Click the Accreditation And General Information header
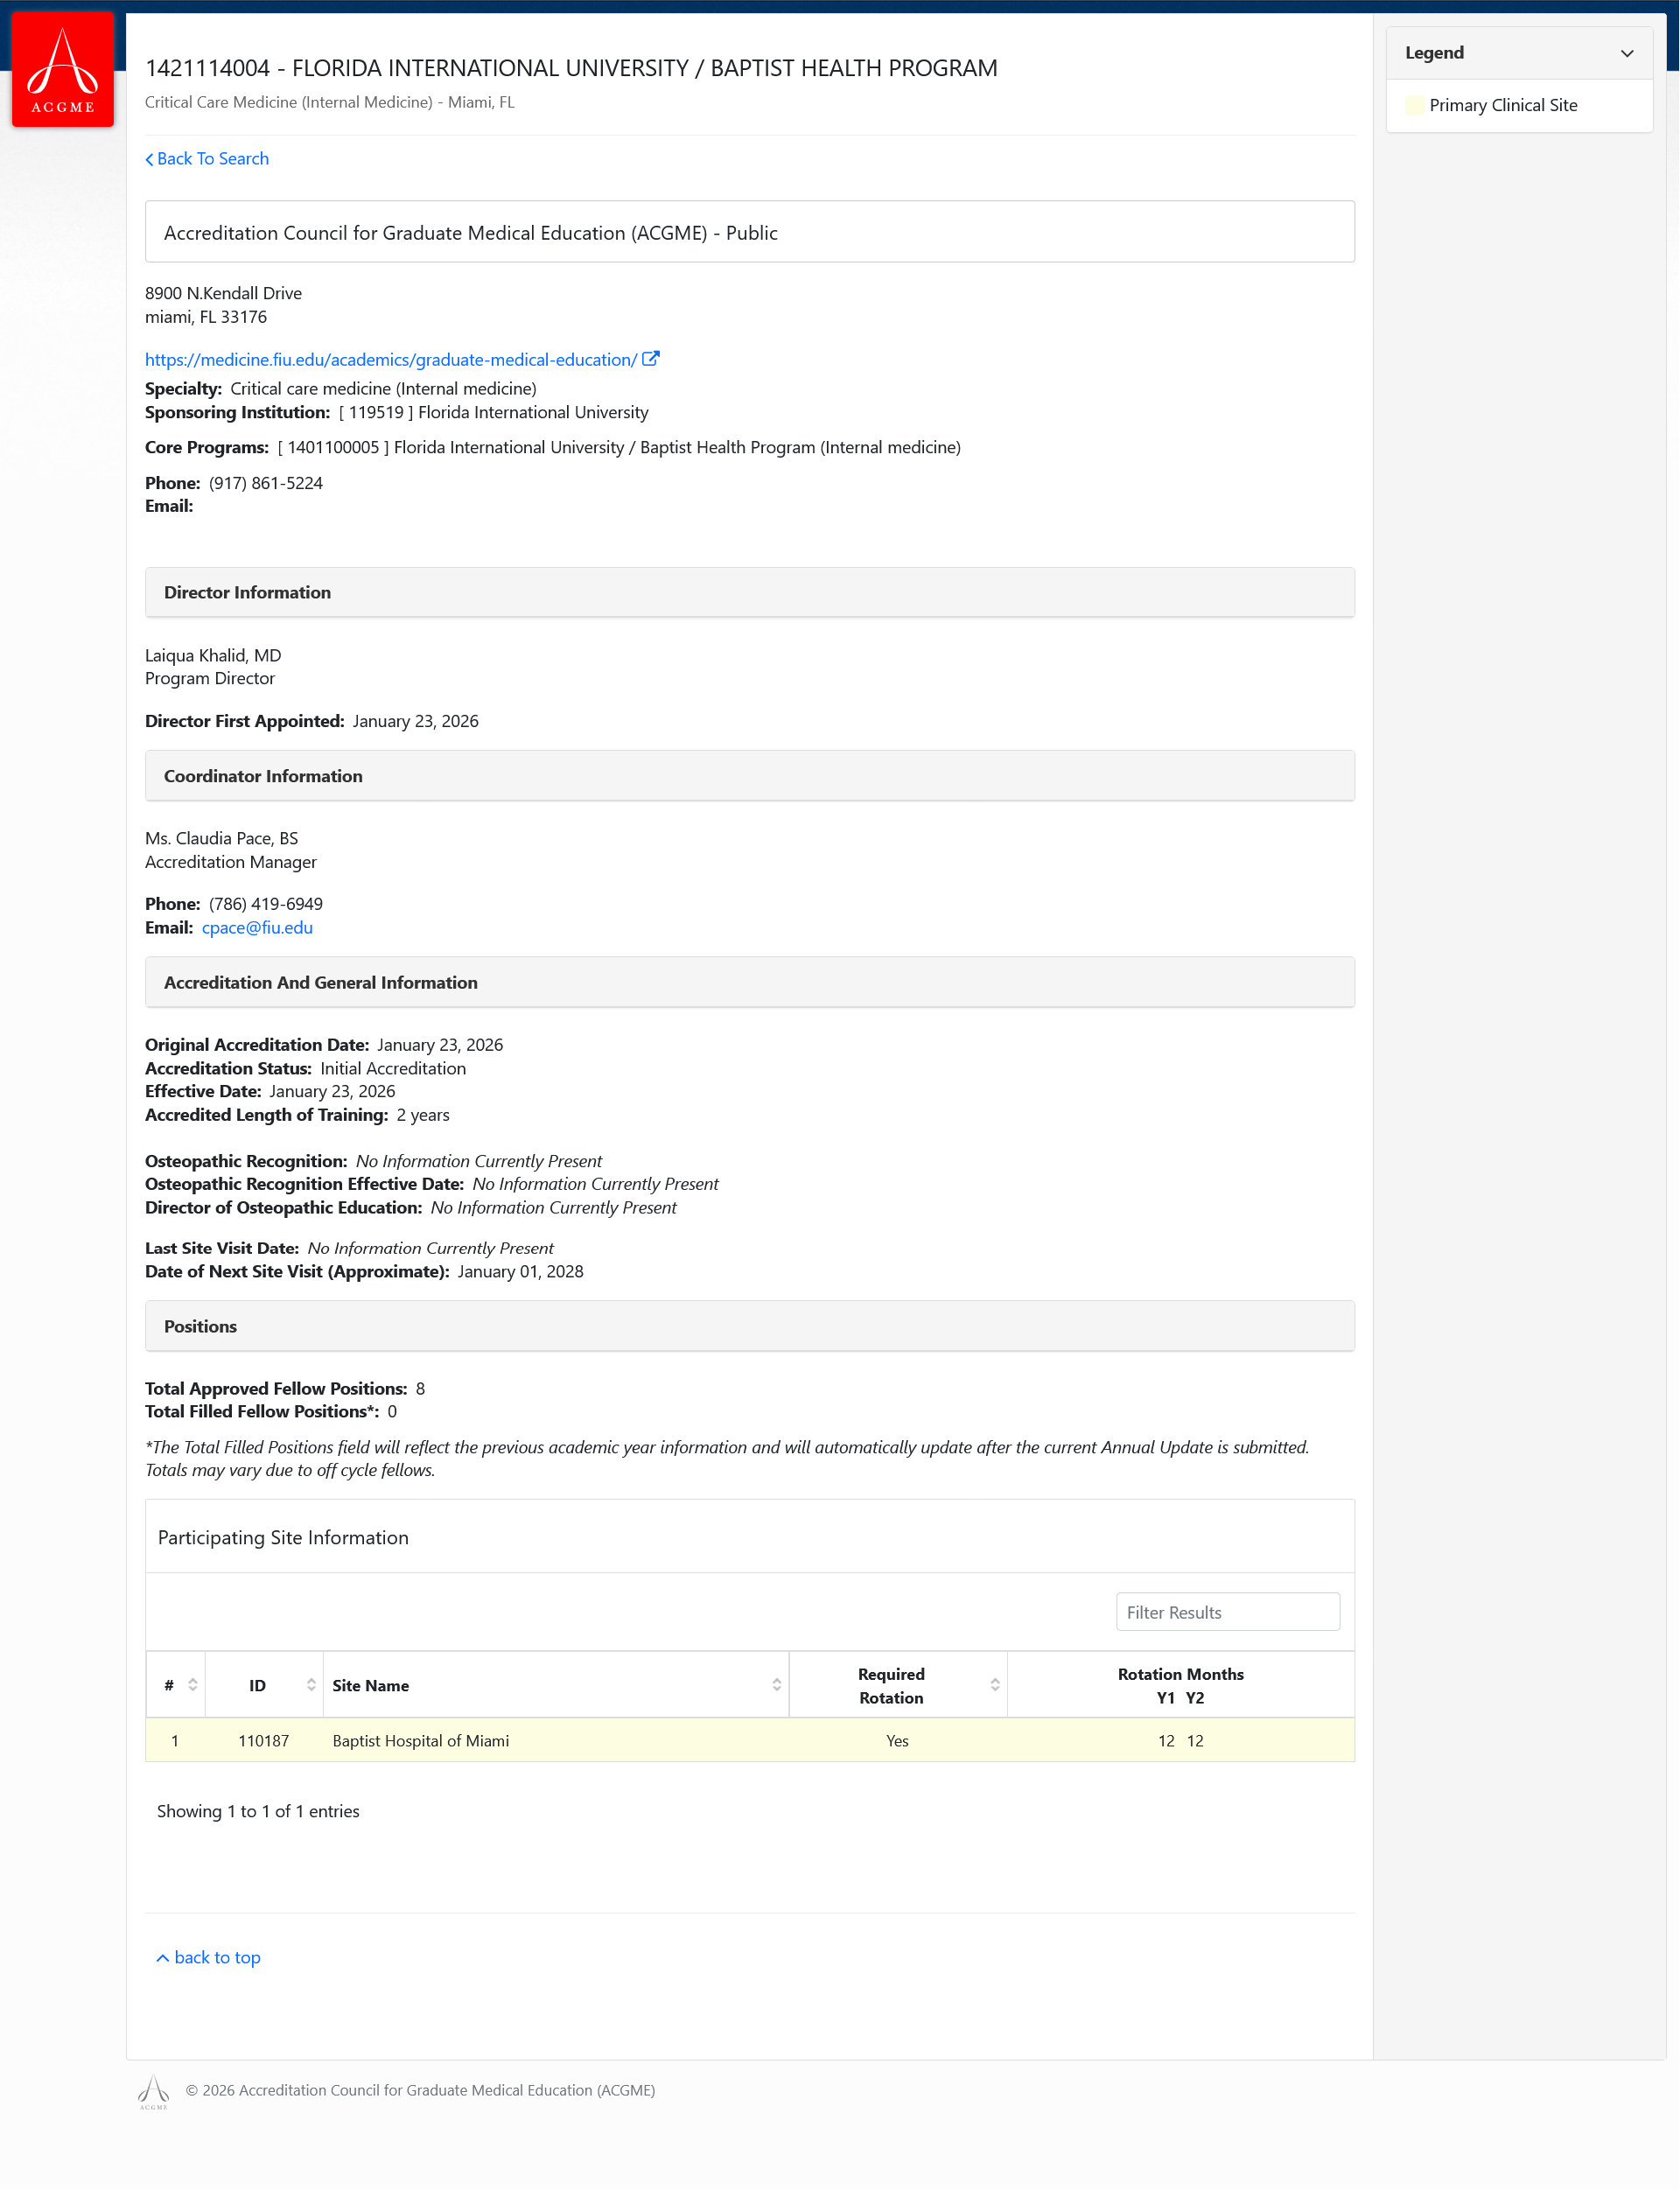 point(749,982)
